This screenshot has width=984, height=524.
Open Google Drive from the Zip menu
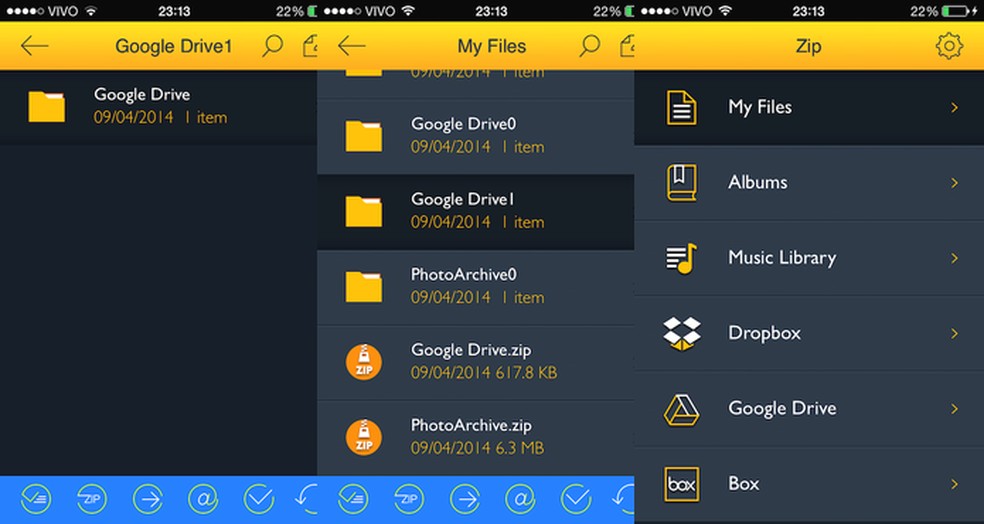pos(809,409)
